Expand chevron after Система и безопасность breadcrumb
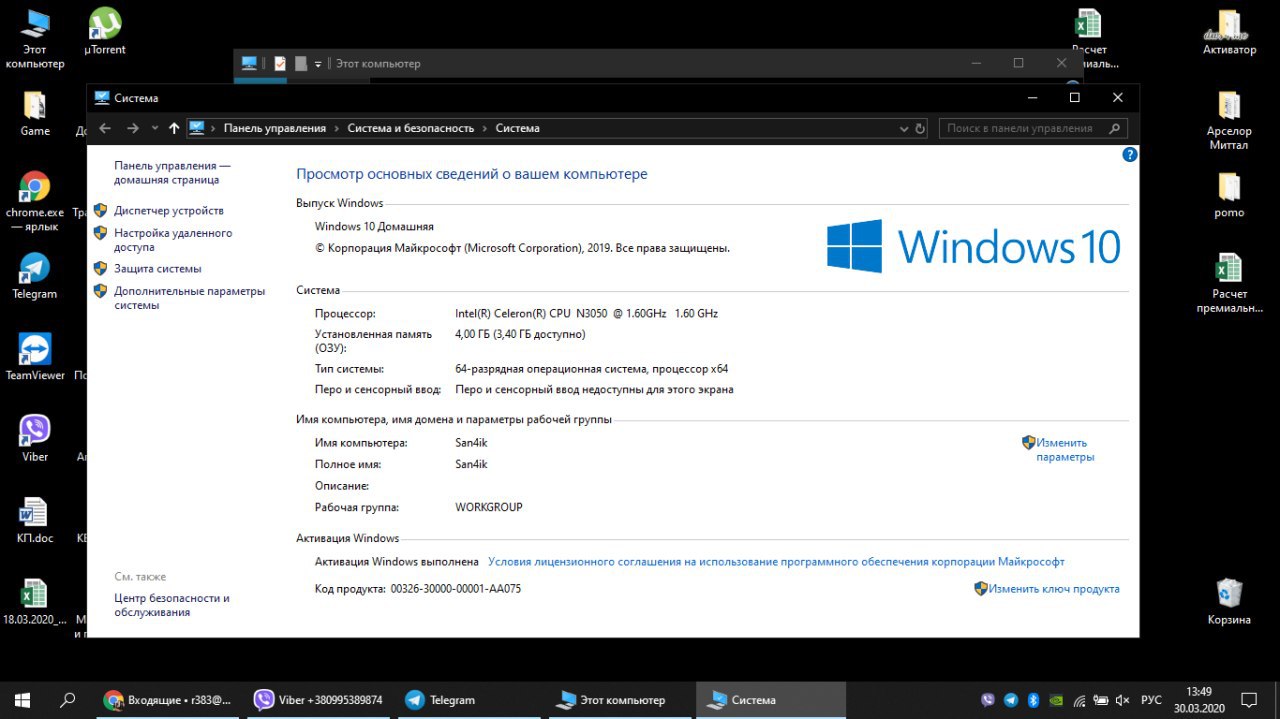 485,128
